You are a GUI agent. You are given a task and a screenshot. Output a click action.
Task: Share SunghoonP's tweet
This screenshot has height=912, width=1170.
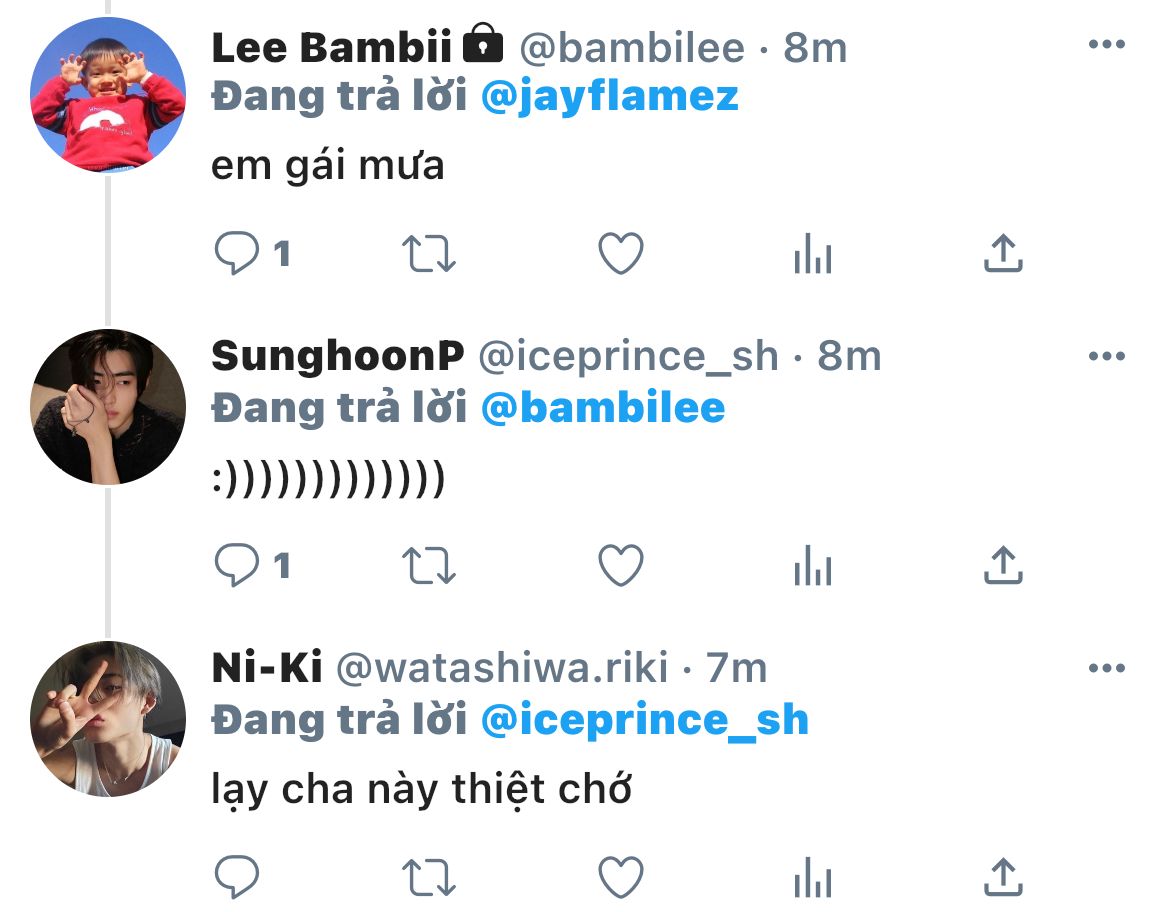tap(1002, 567)
